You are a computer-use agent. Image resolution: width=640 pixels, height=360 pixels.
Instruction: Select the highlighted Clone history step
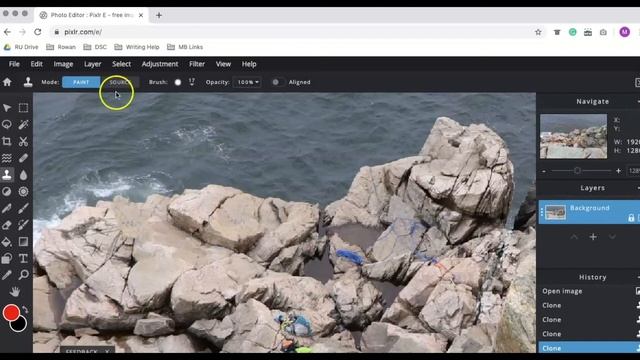[x=589, y=348]
